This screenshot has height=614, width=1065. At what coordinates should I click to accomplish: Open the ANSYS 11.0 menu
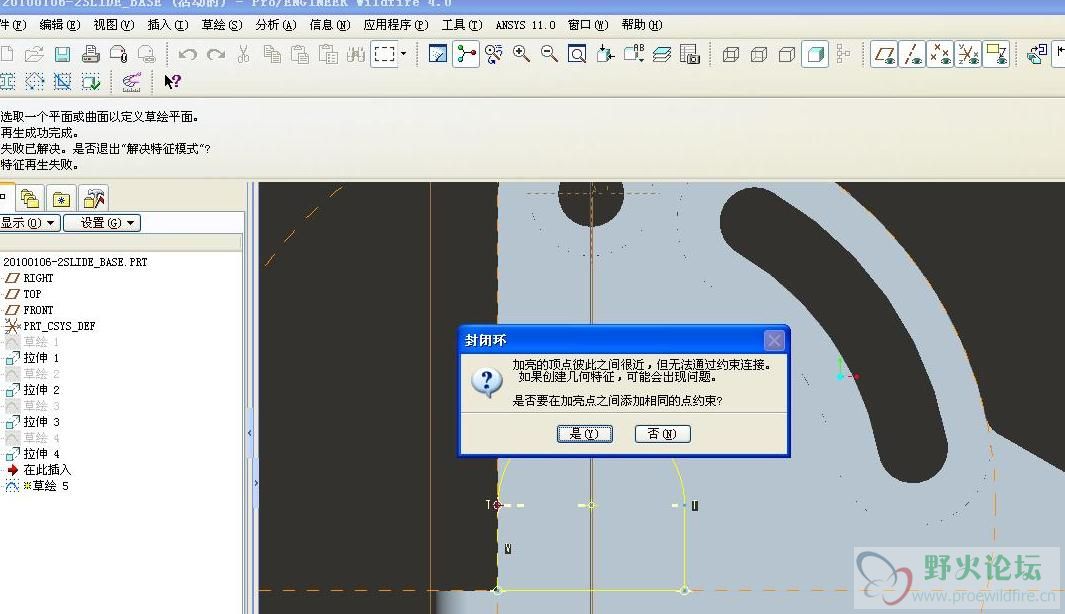pos(525,25)
